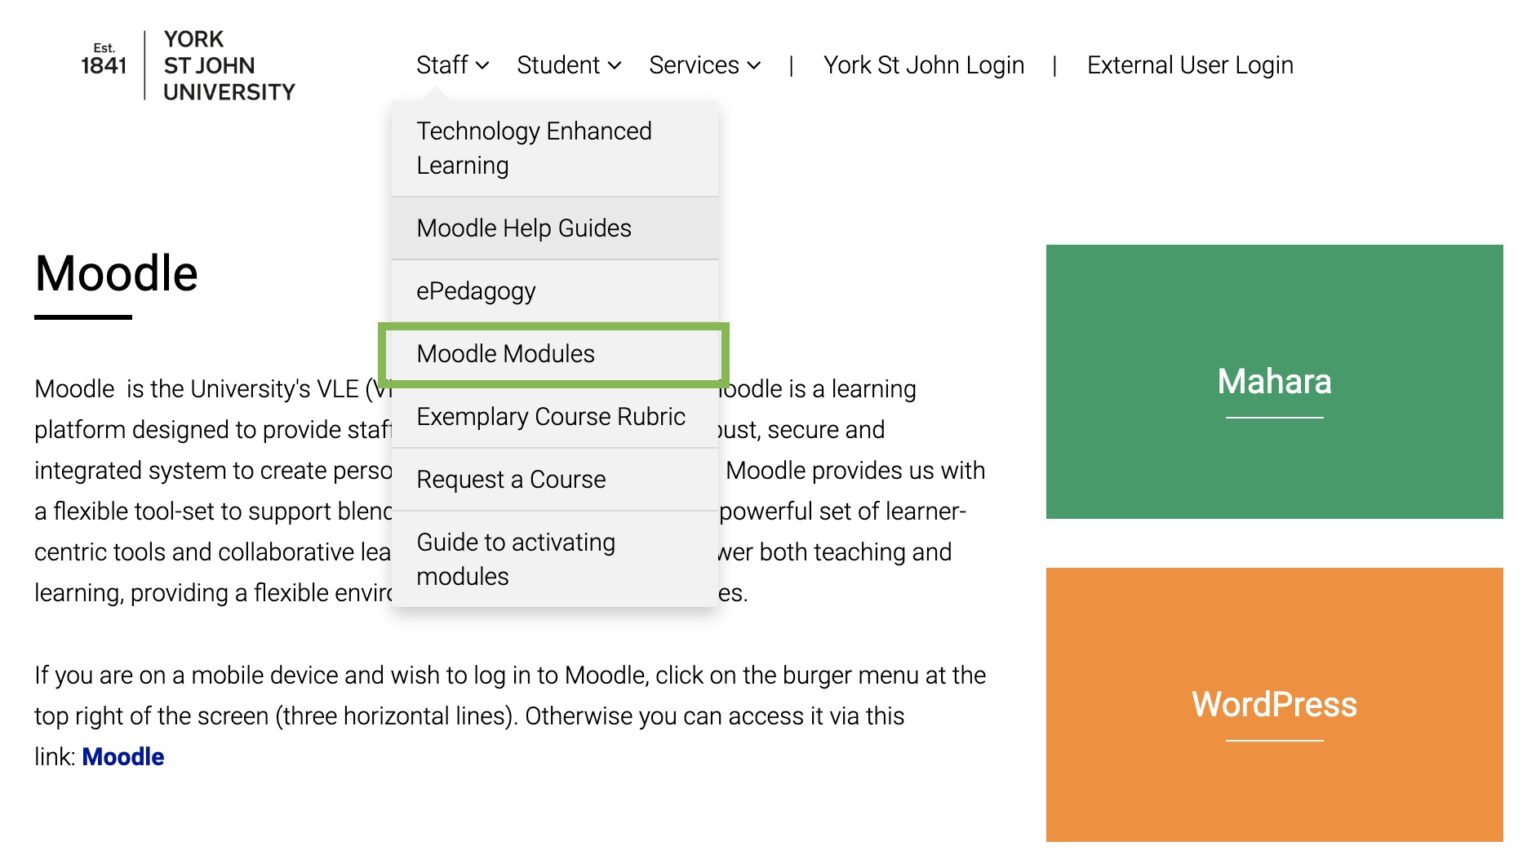Screen dimensions: 1536x868
Task: Open the Staff dropdown menu
Action: coord(443,64)
